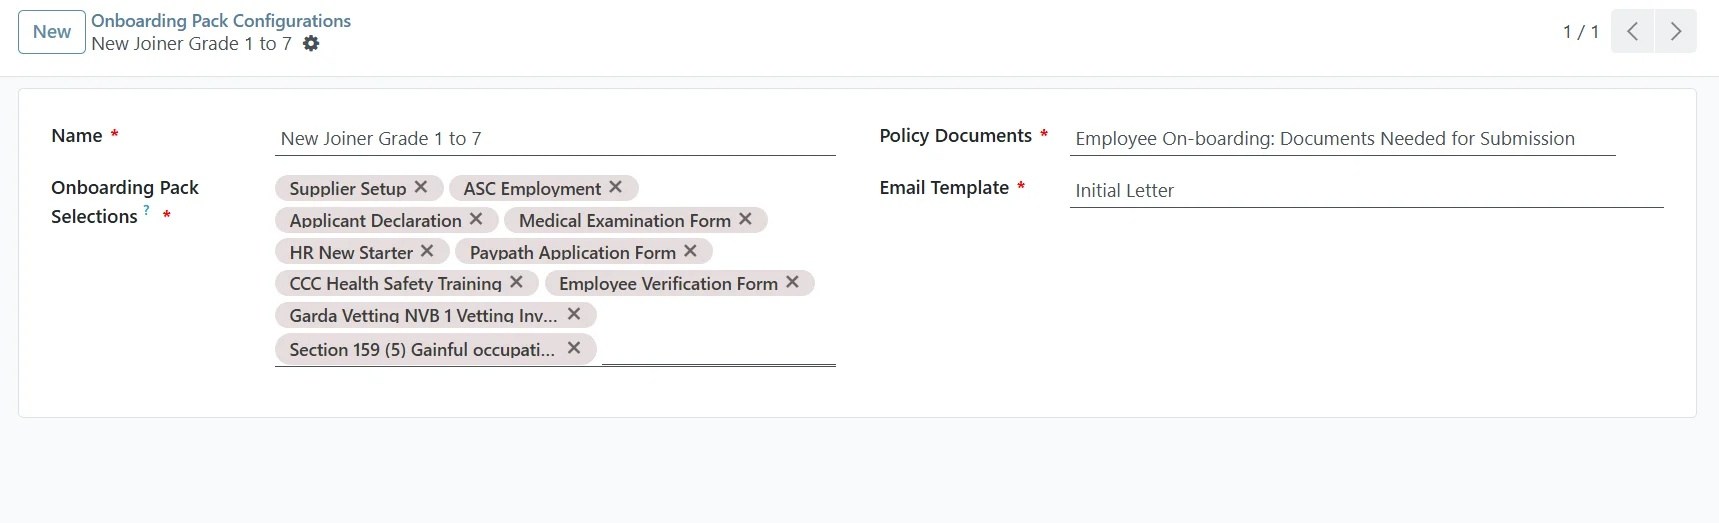Viewport: 1719px width, 523px height.
Task: Delete the Paypath Application Form tag
Action: point(690,251)
